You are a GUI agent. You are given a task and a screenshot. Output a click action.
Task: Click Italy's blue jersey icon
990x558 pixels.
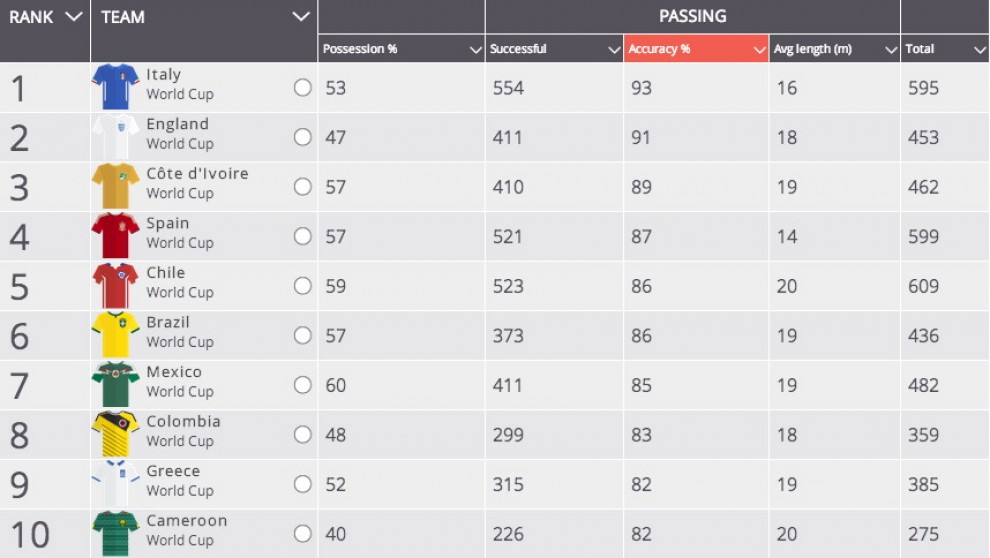[x=115, y=87]
